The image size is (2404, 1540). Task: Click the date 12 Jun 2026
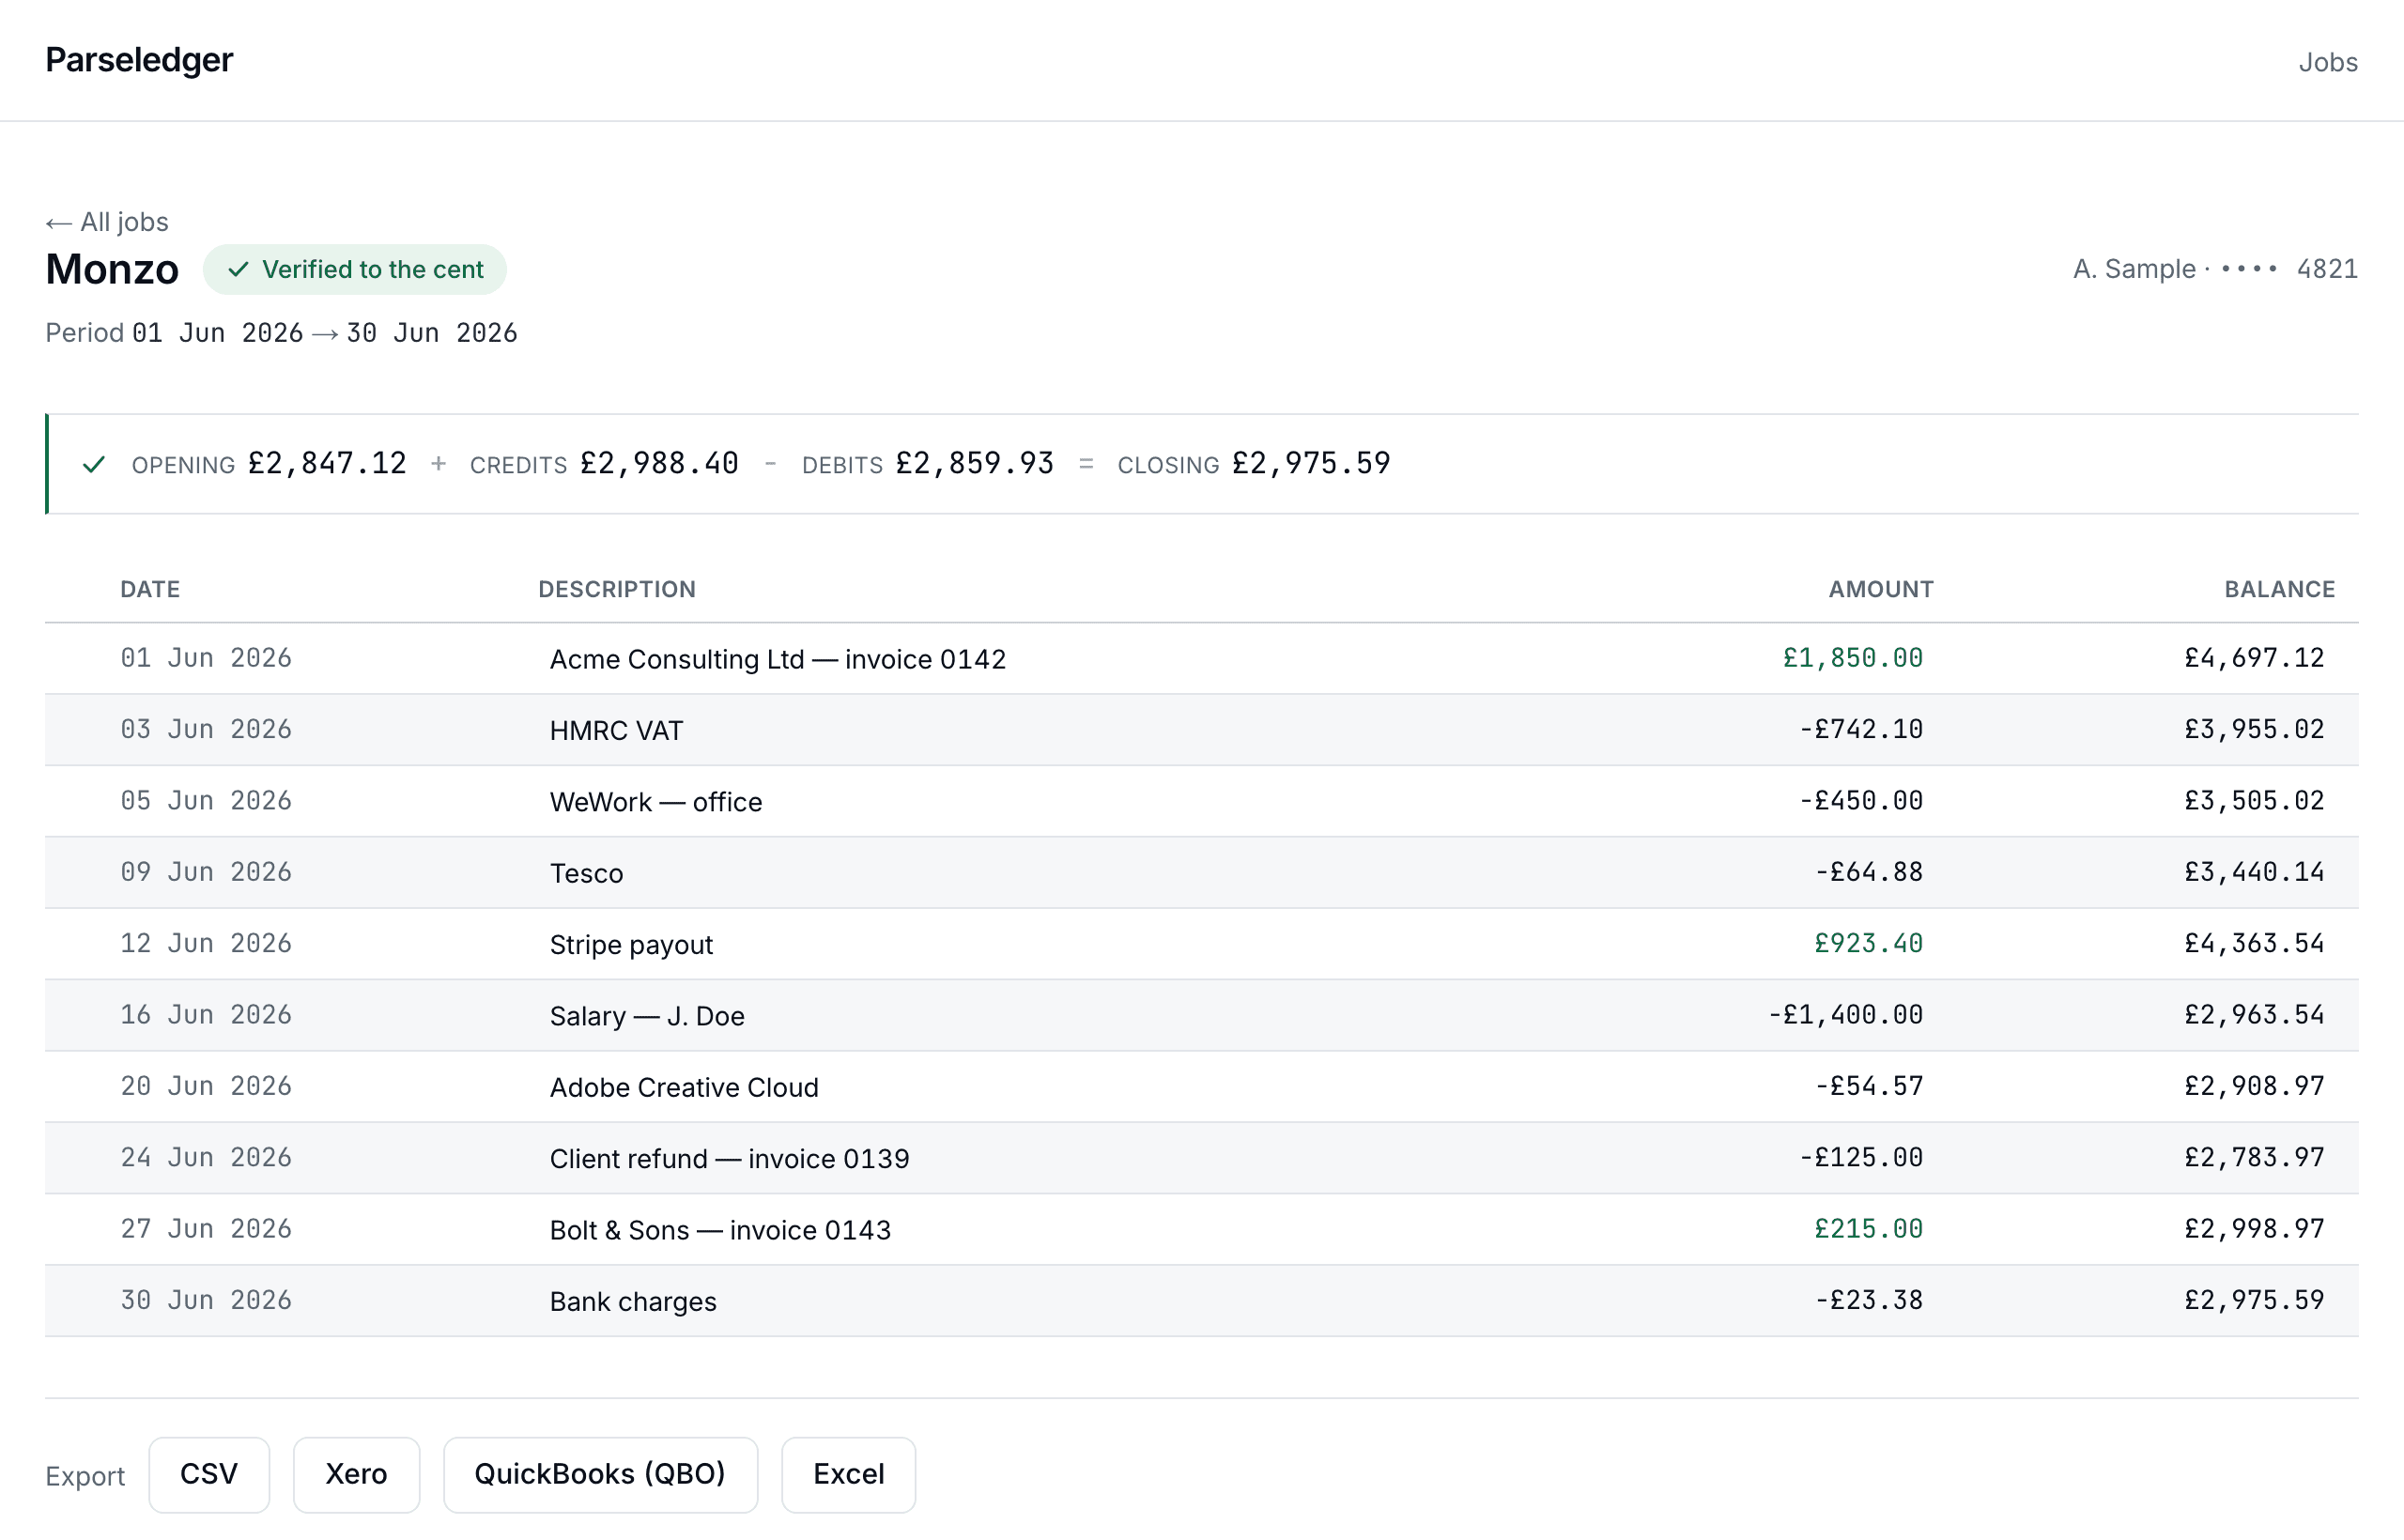[x=206, y=943]
